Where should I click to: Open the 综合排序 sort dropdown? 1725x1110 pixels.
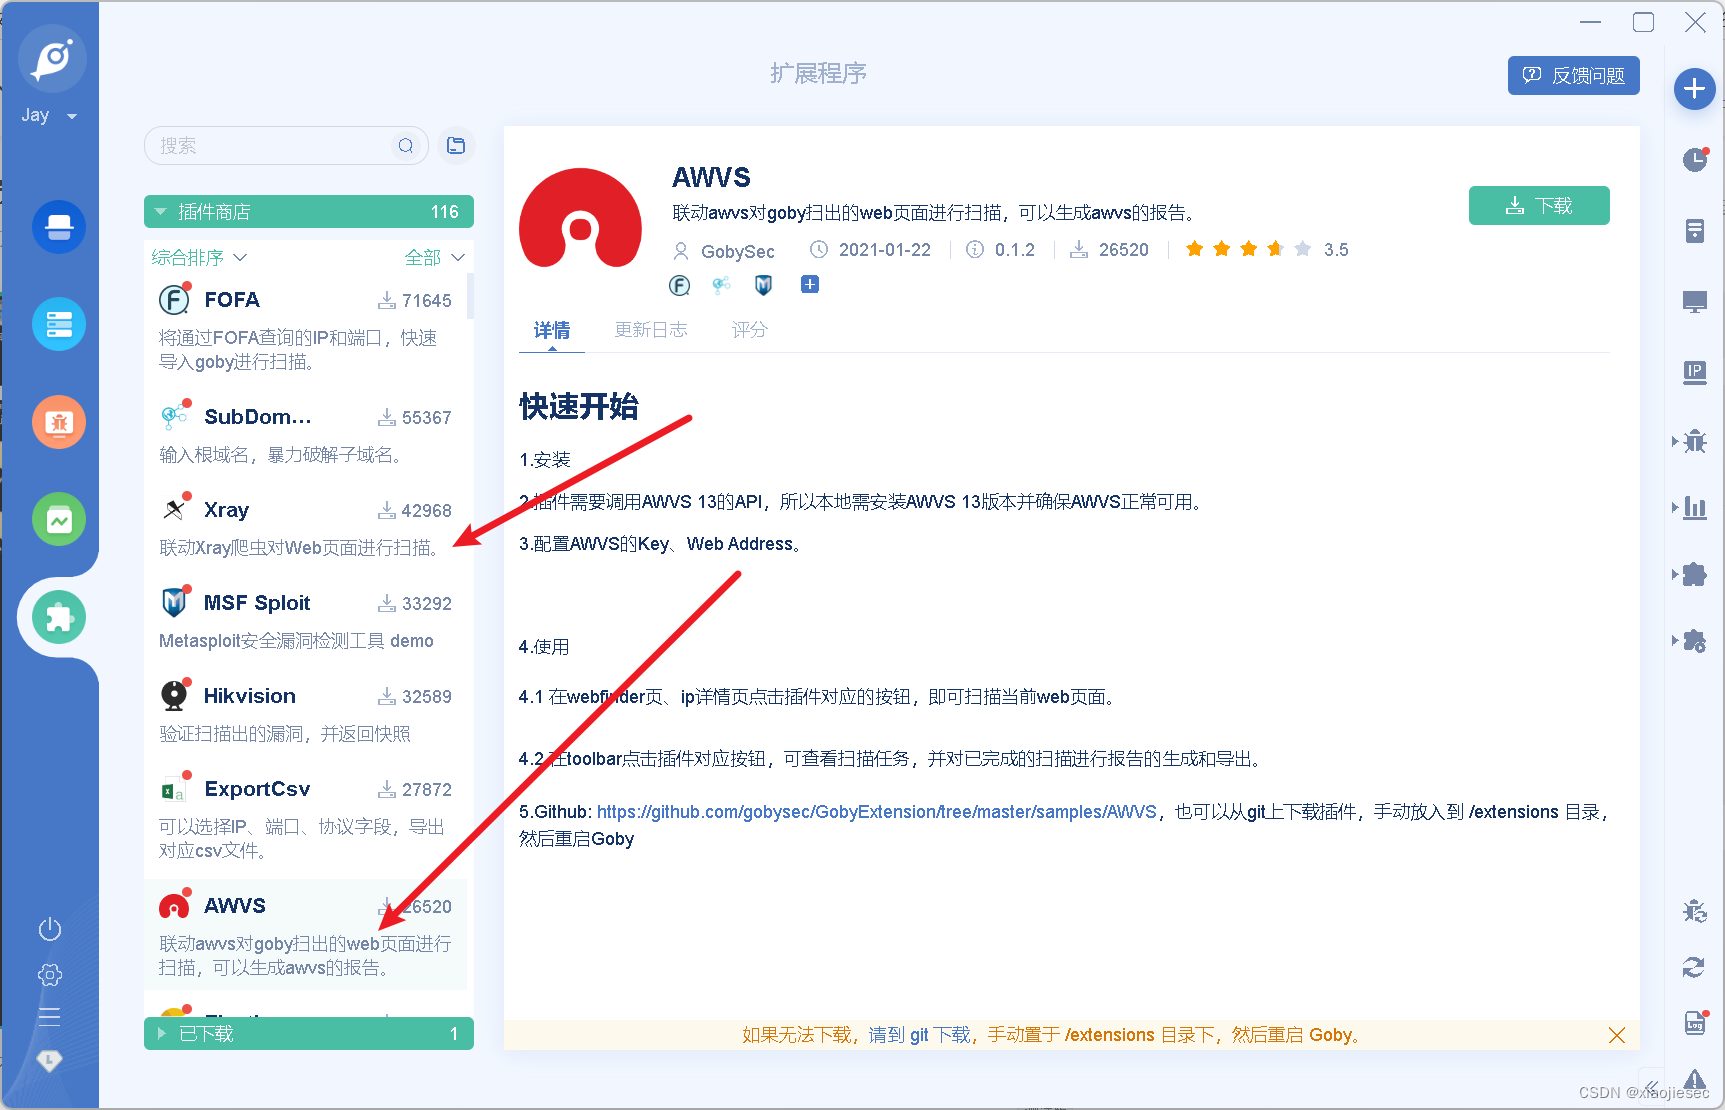(x=199, y=258)
